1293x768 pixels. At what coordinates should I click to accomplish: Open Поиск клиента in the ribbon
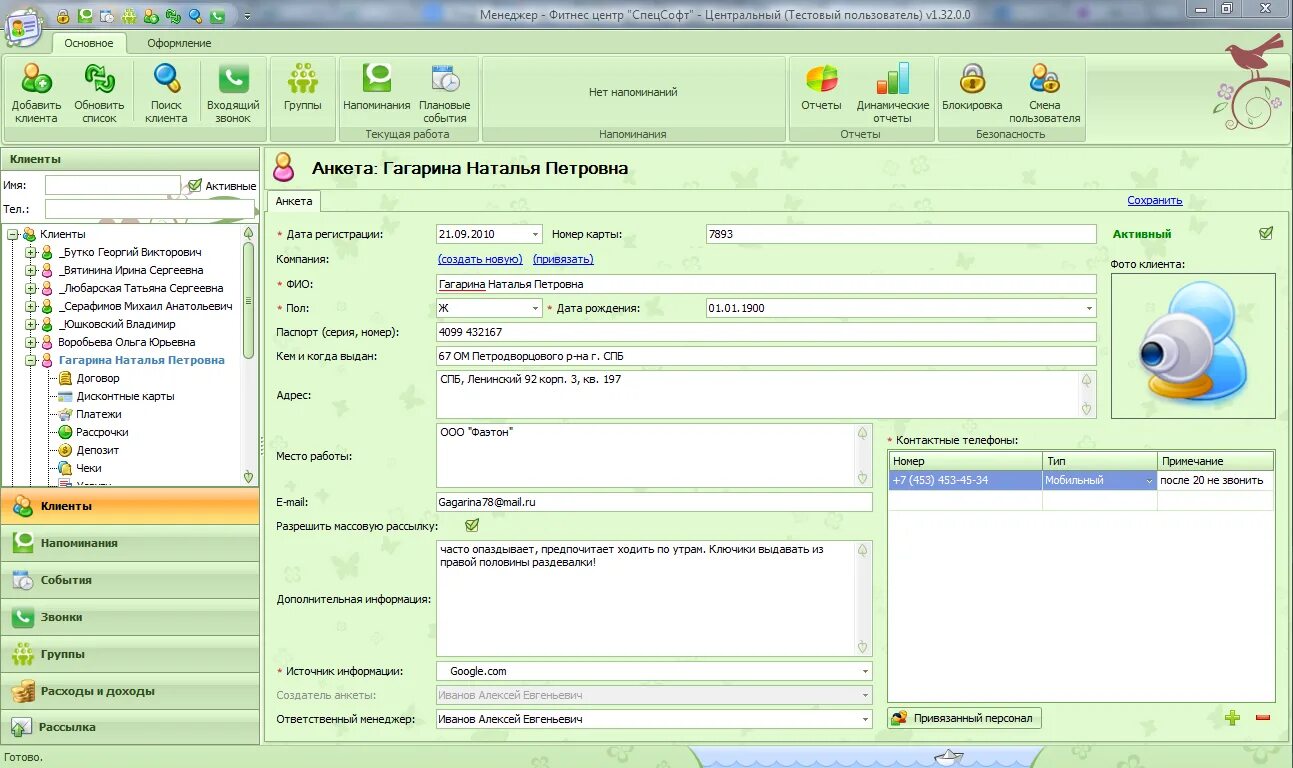pyautogui.click(x=166, y=93)
